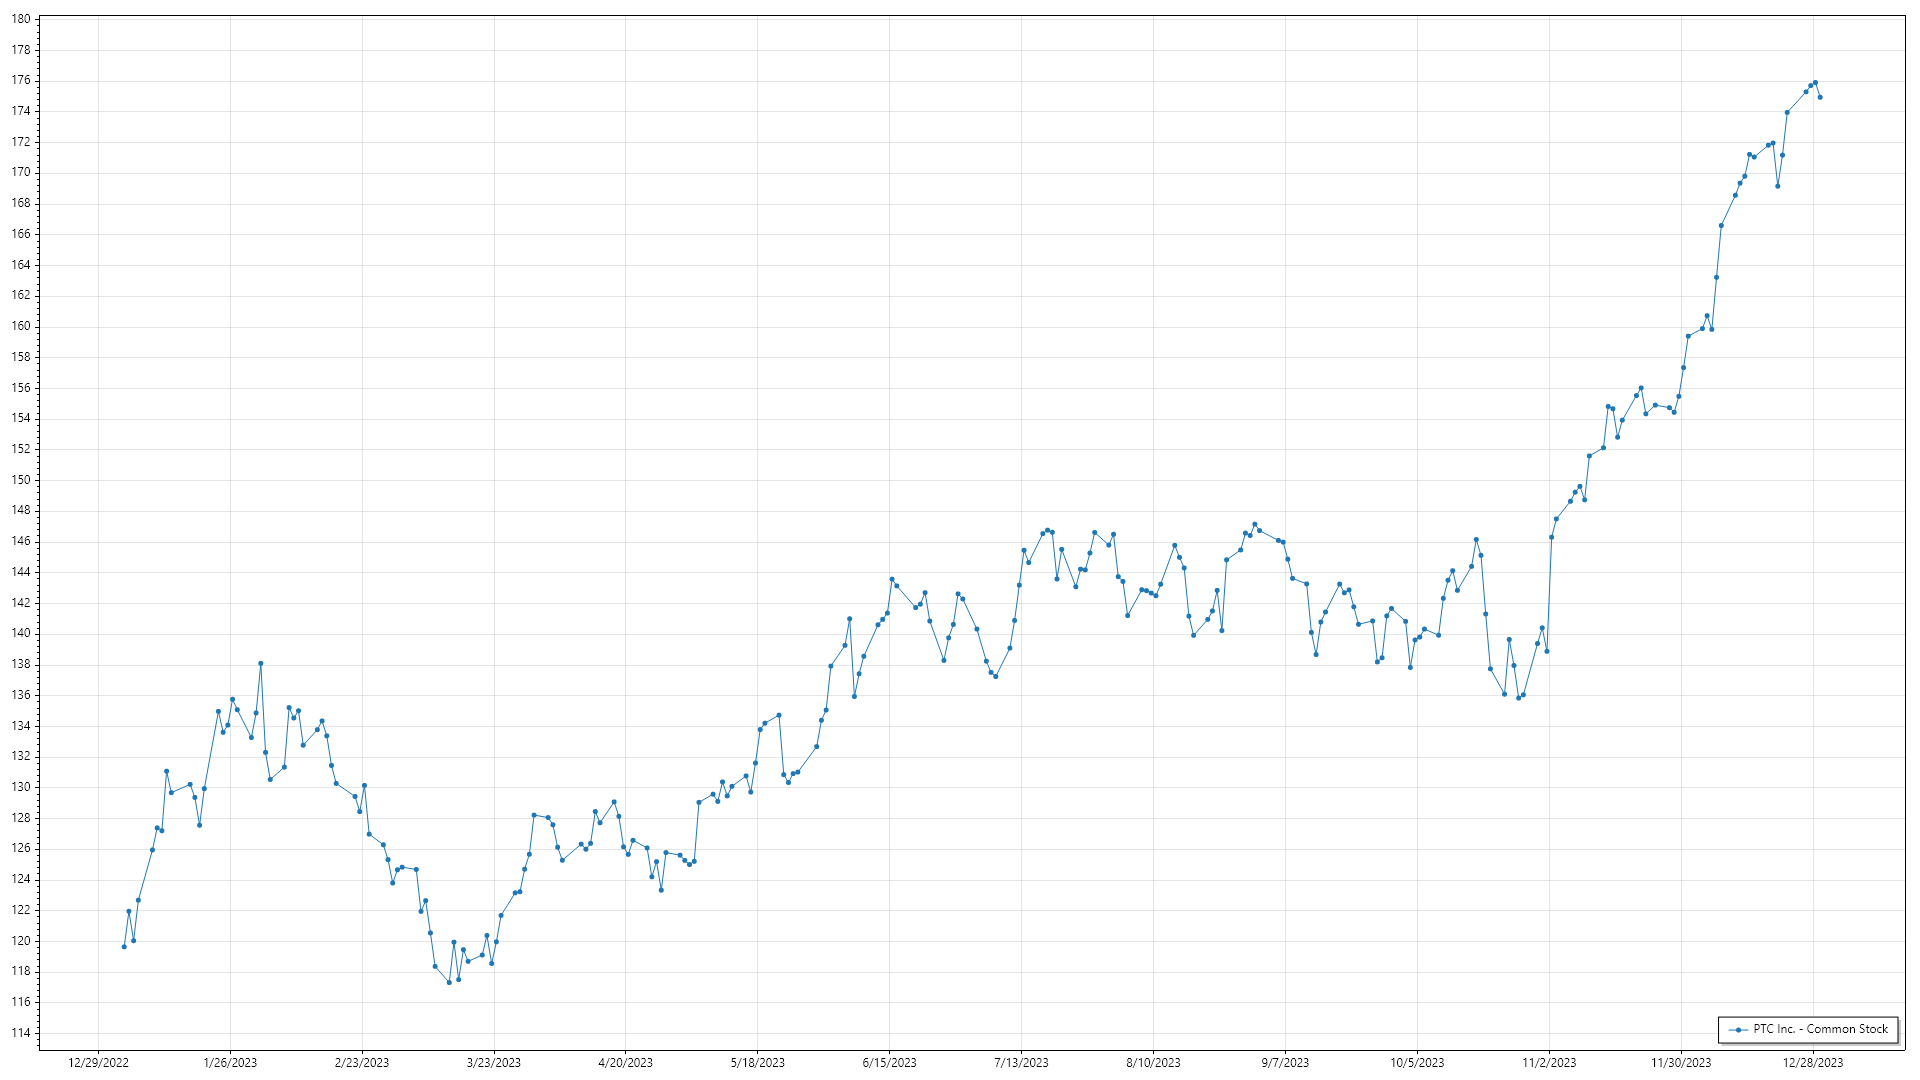Image resolution: width=1920 pixels, height=1080 pixels.
Task: Click the 114 y-axis value label
Action: point(21,1033)
